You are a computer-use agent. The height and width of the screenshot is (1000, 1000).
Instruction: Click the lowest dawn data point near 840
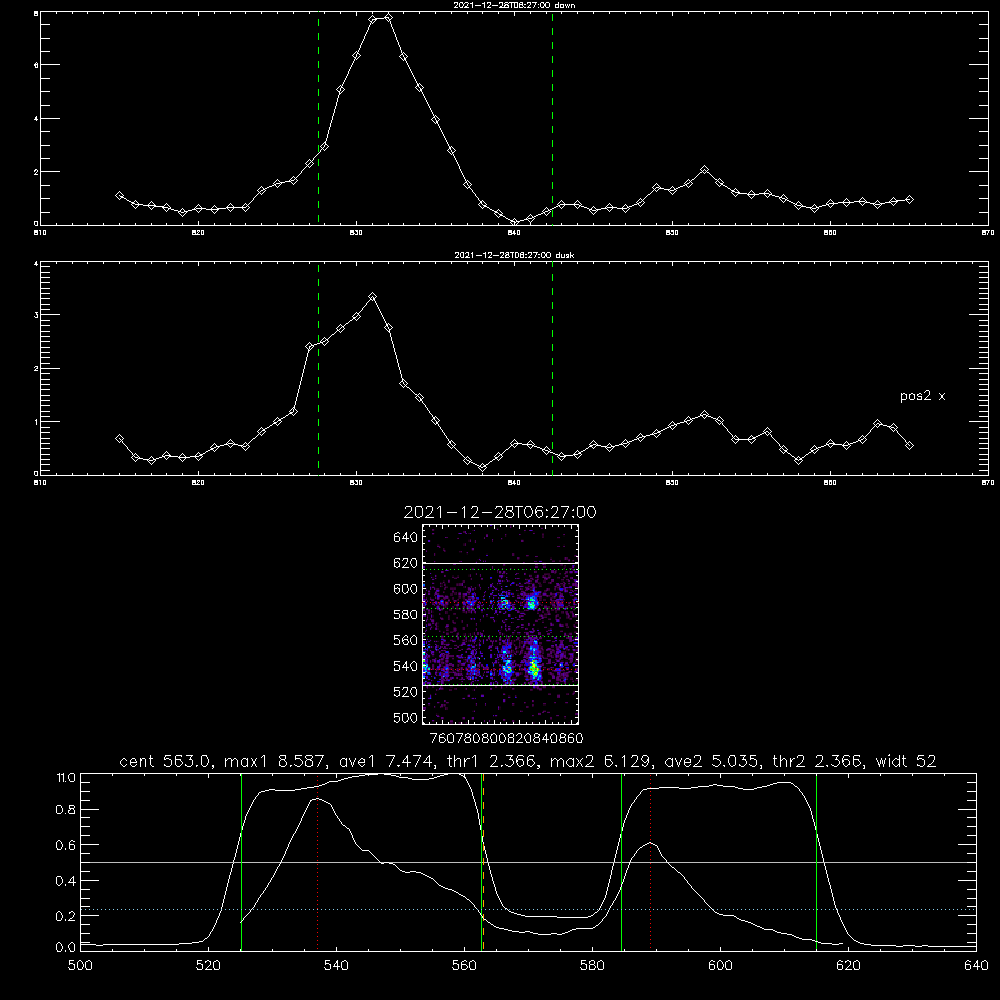pos(515,223)
